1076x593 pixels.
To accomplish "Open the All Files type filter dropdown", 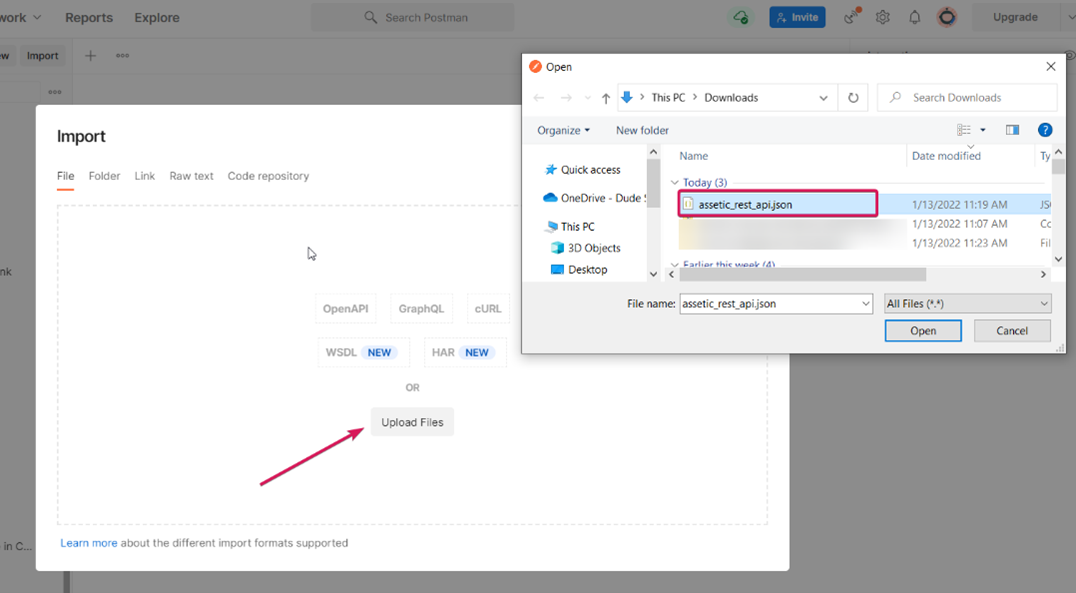I will click(968, 303).
